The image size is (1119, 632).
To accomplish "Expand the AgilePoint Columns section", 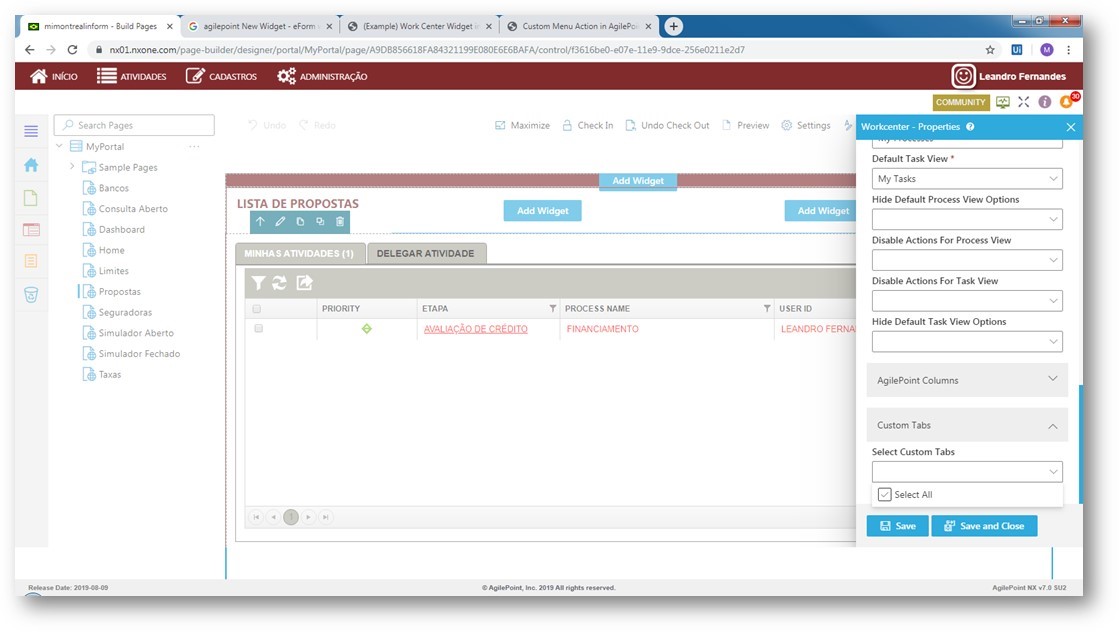I will [x=1052, y=380].
